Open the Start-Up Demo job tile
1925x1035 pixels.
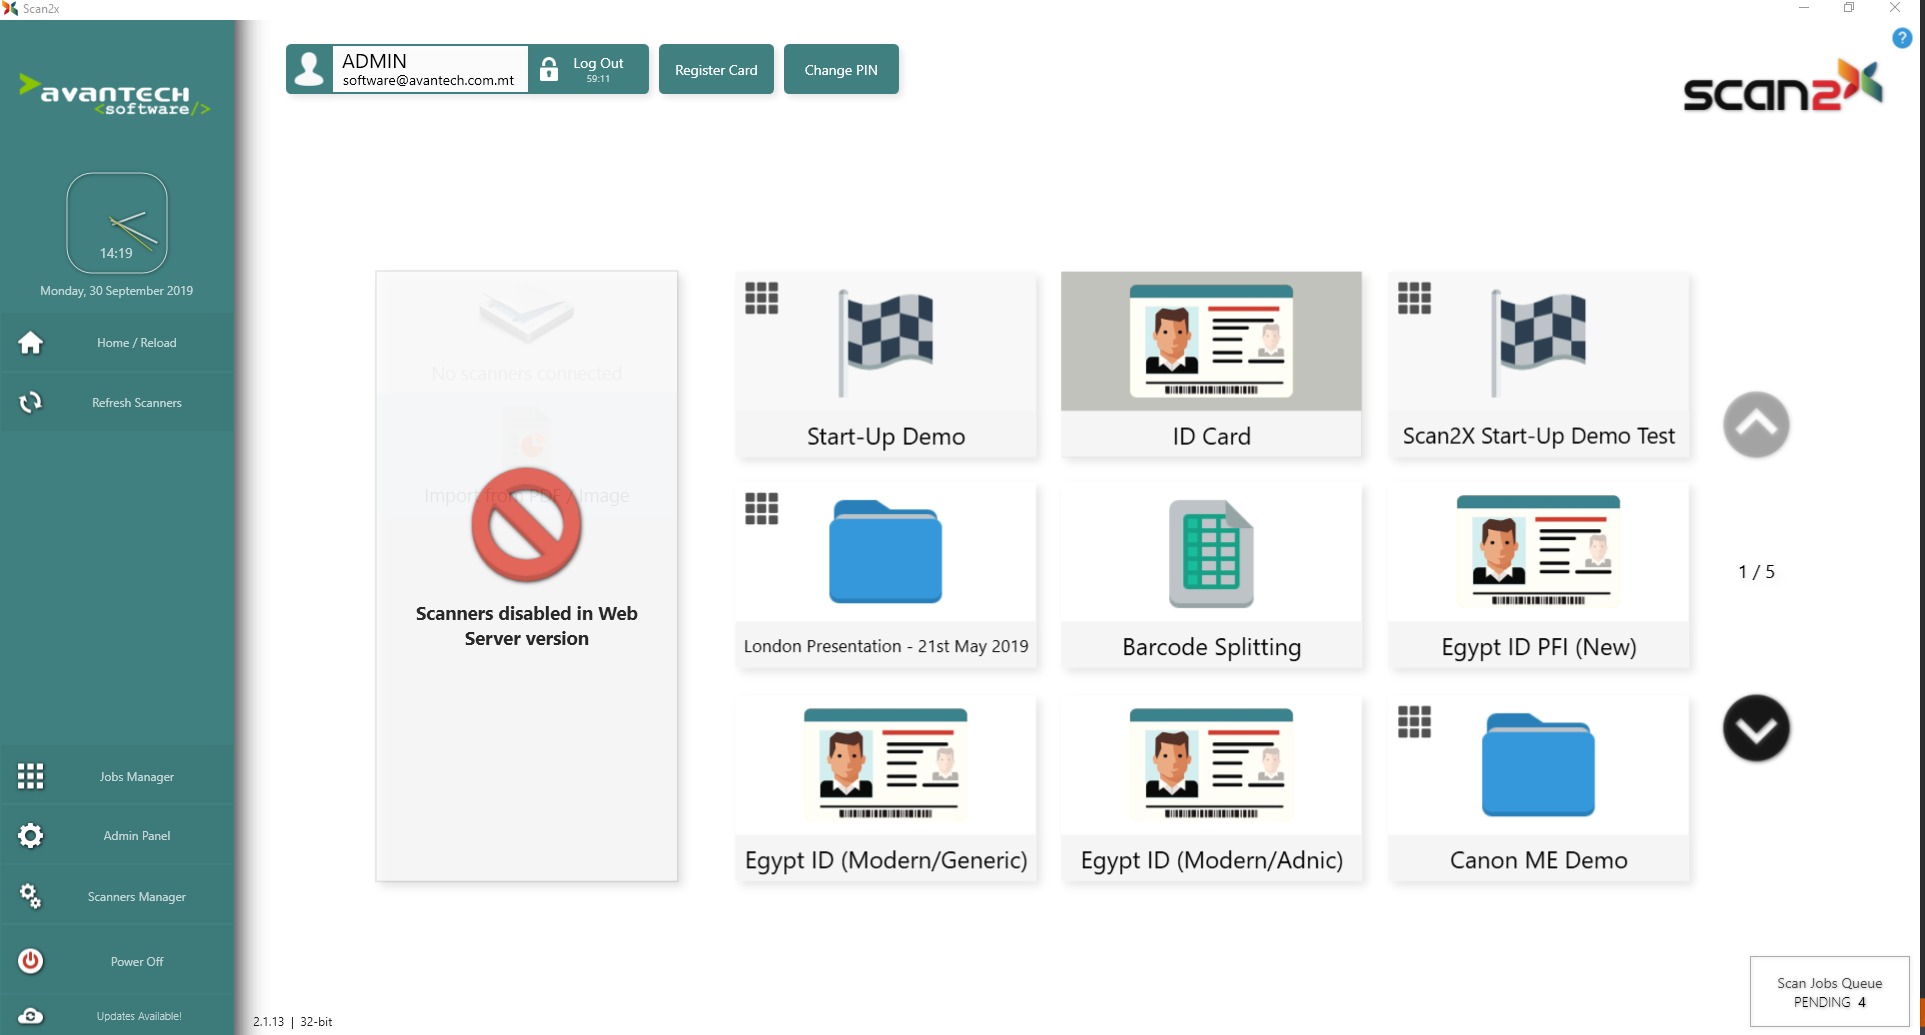coord(885,365)
